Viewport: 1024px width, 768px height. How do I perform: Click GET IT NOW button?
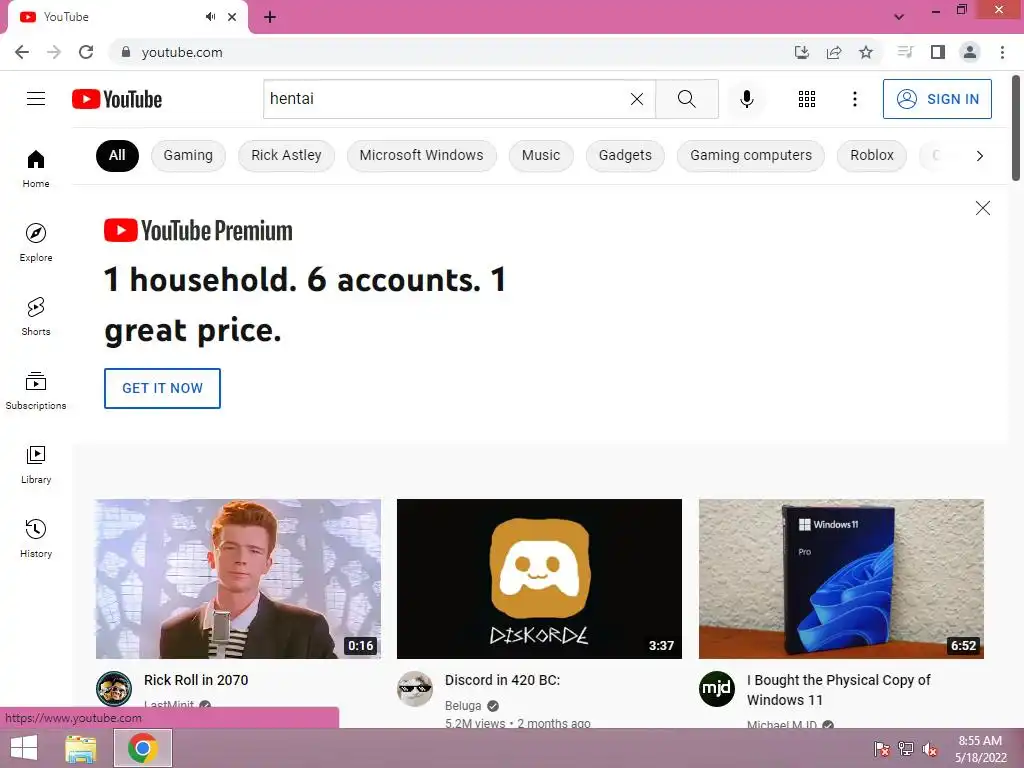point(162,388)
